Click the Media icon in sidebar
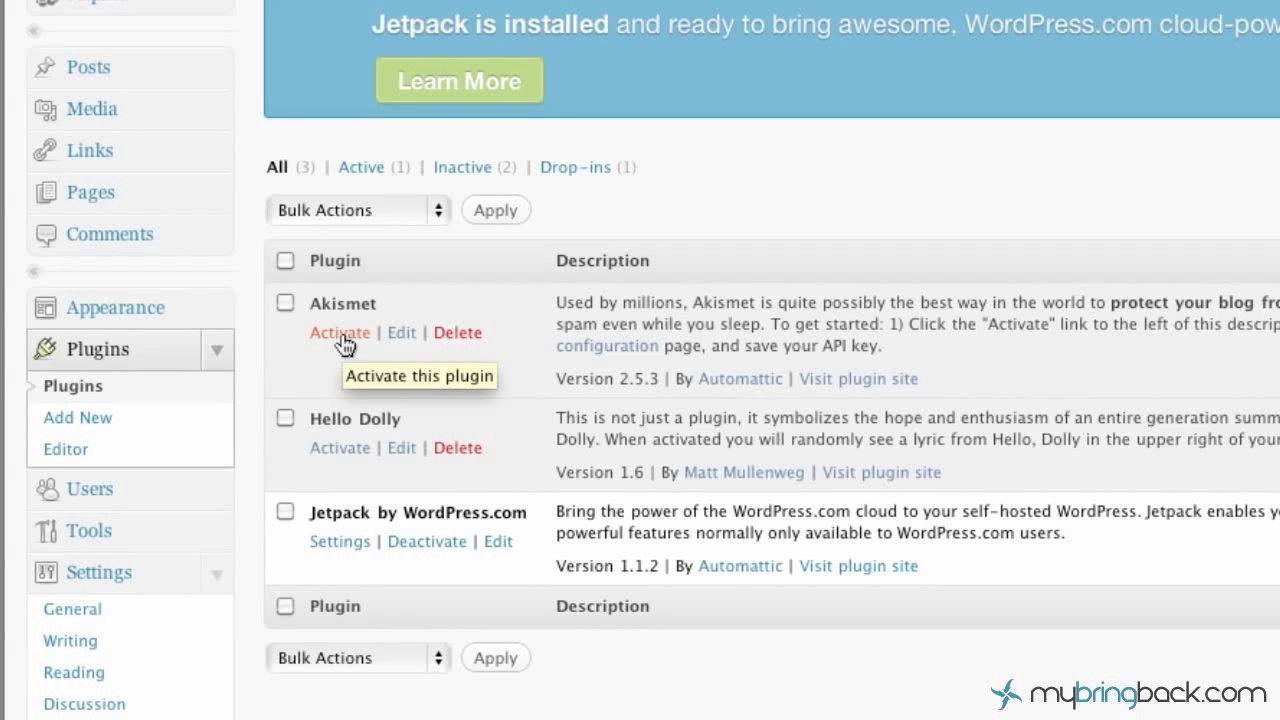This screenshot has width=1280, height=720. coord(45,109)
